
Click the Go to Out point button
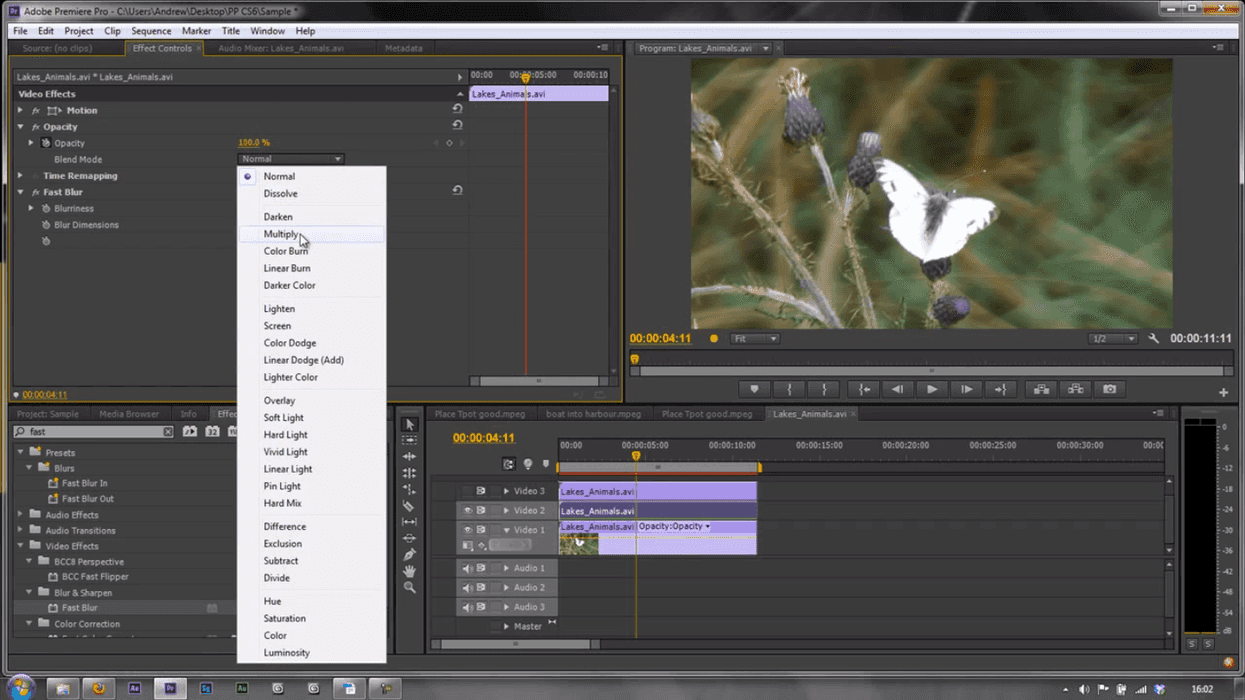click(1000, 389)
